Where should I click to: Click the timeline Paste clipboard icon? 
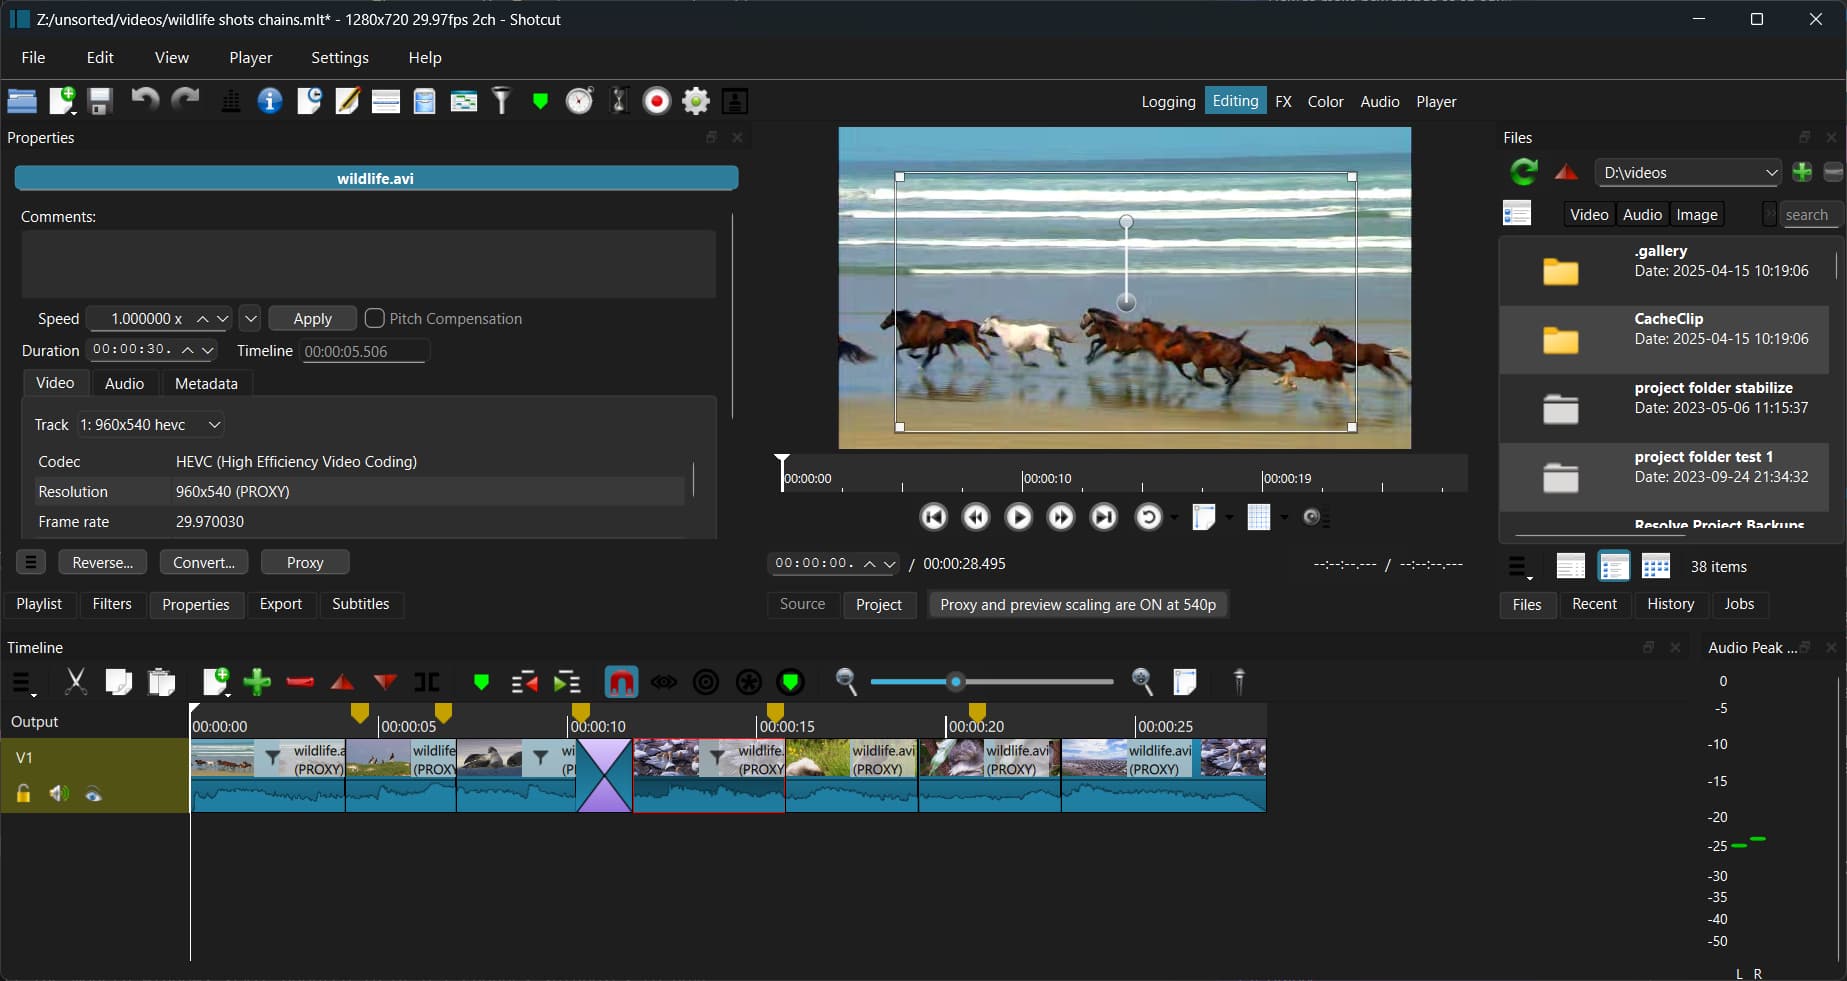point(162,682)
